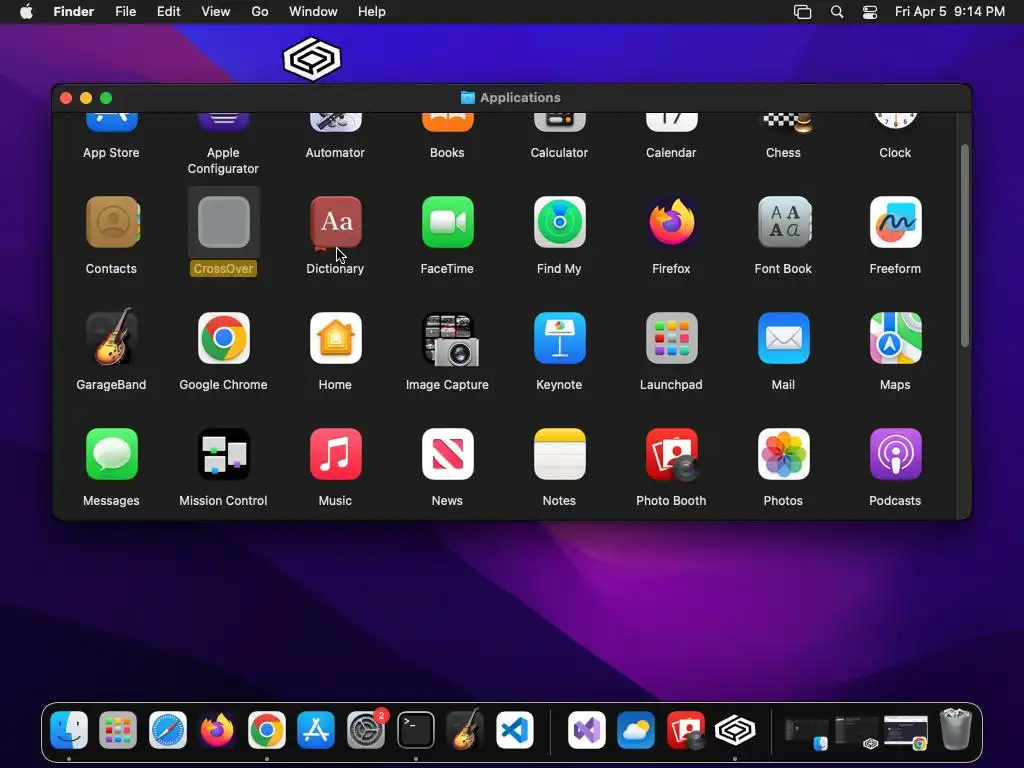Screen dimensions: 1024x768
Task: Select Photo Booth in the Applications window
Action: click(671, 455)
